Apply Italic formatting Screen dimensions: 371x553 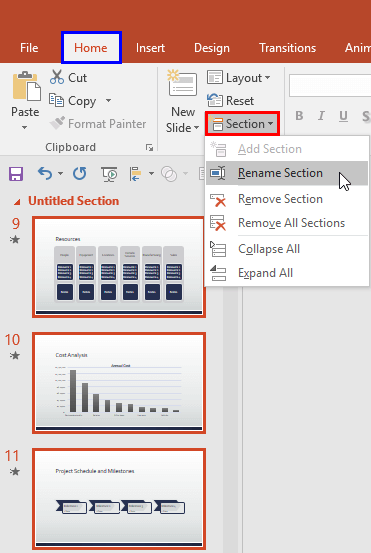click(321, 116)
